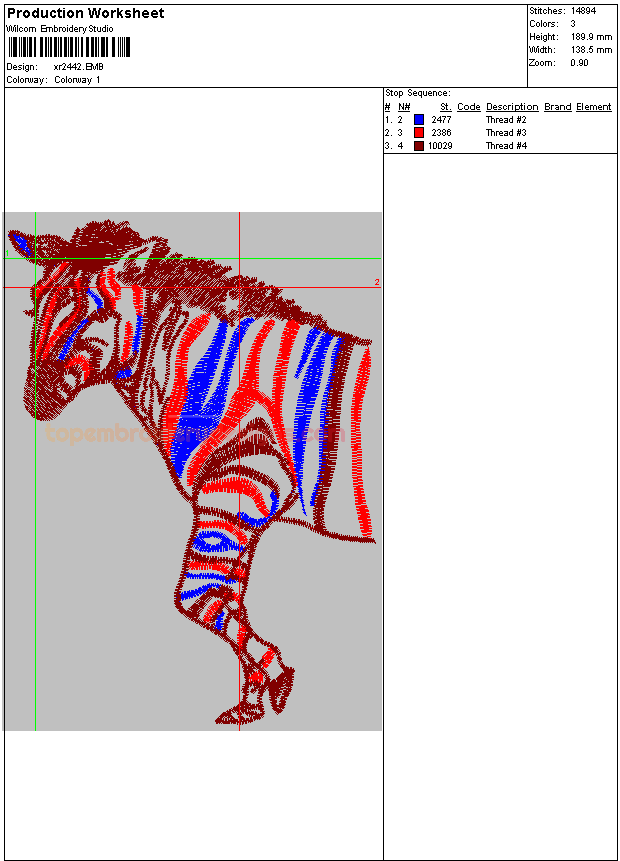Click the Stitches count 14894
Image resolution: width=620 pixels, height=861 pixels.
(x=583, y=10)
